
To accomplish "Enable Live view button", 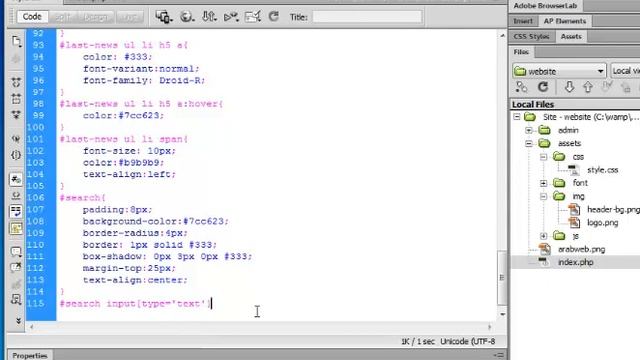I will point(130,17).
